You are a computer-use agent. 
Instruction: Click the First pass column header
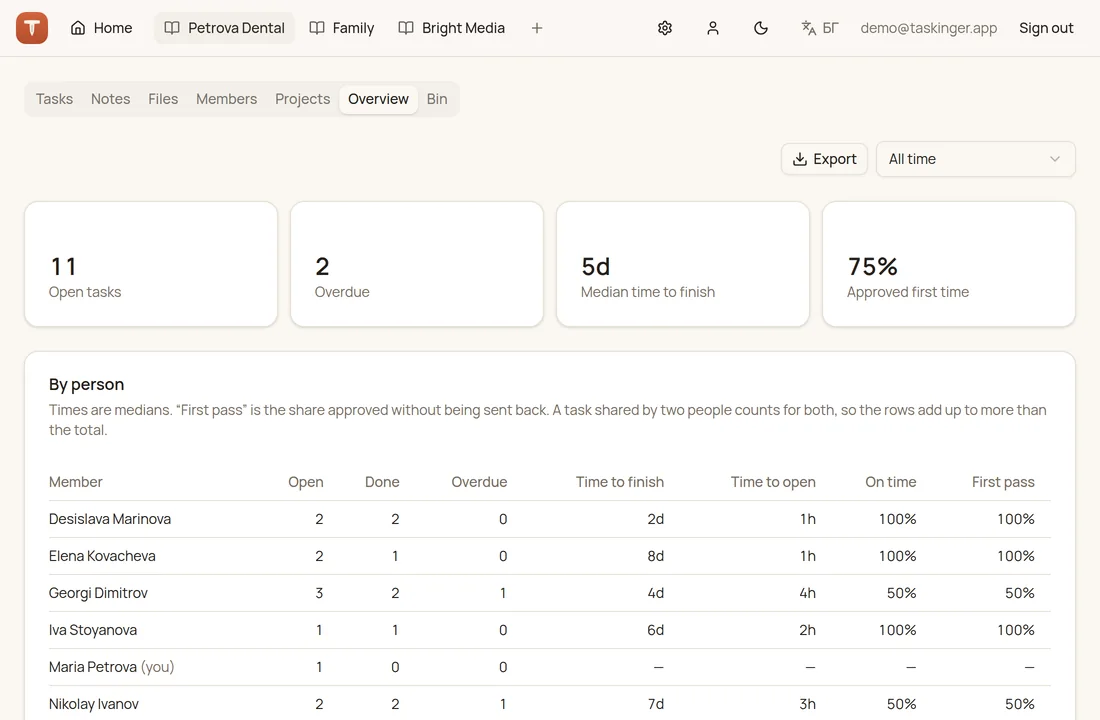tap(1003, 482)
